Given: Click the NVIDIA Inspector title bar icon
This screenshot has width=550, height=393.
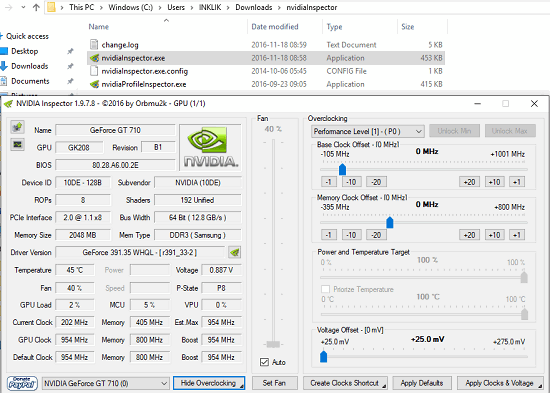Looking at the screenshot, I should pyautogui.click(x=8, y=104).
